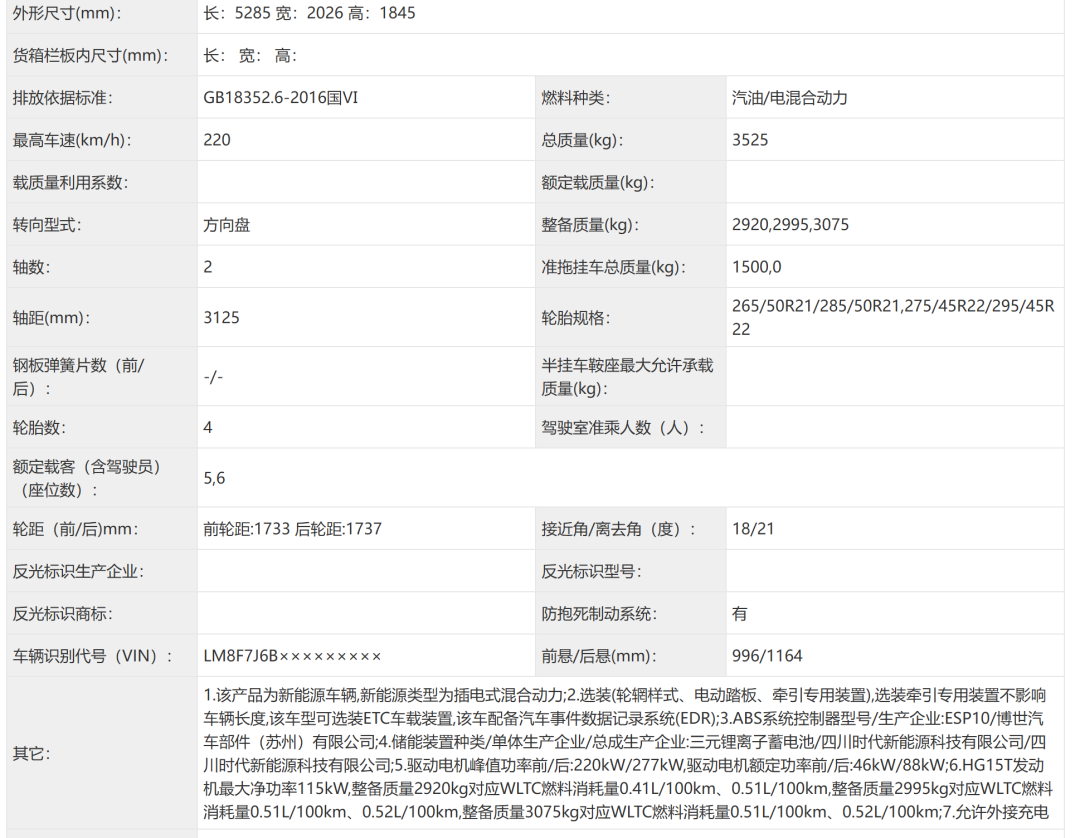Viewport: 1080px width, 838px height.
Task: Select the seating capacity value 5,6
Action: pos(214,478)
